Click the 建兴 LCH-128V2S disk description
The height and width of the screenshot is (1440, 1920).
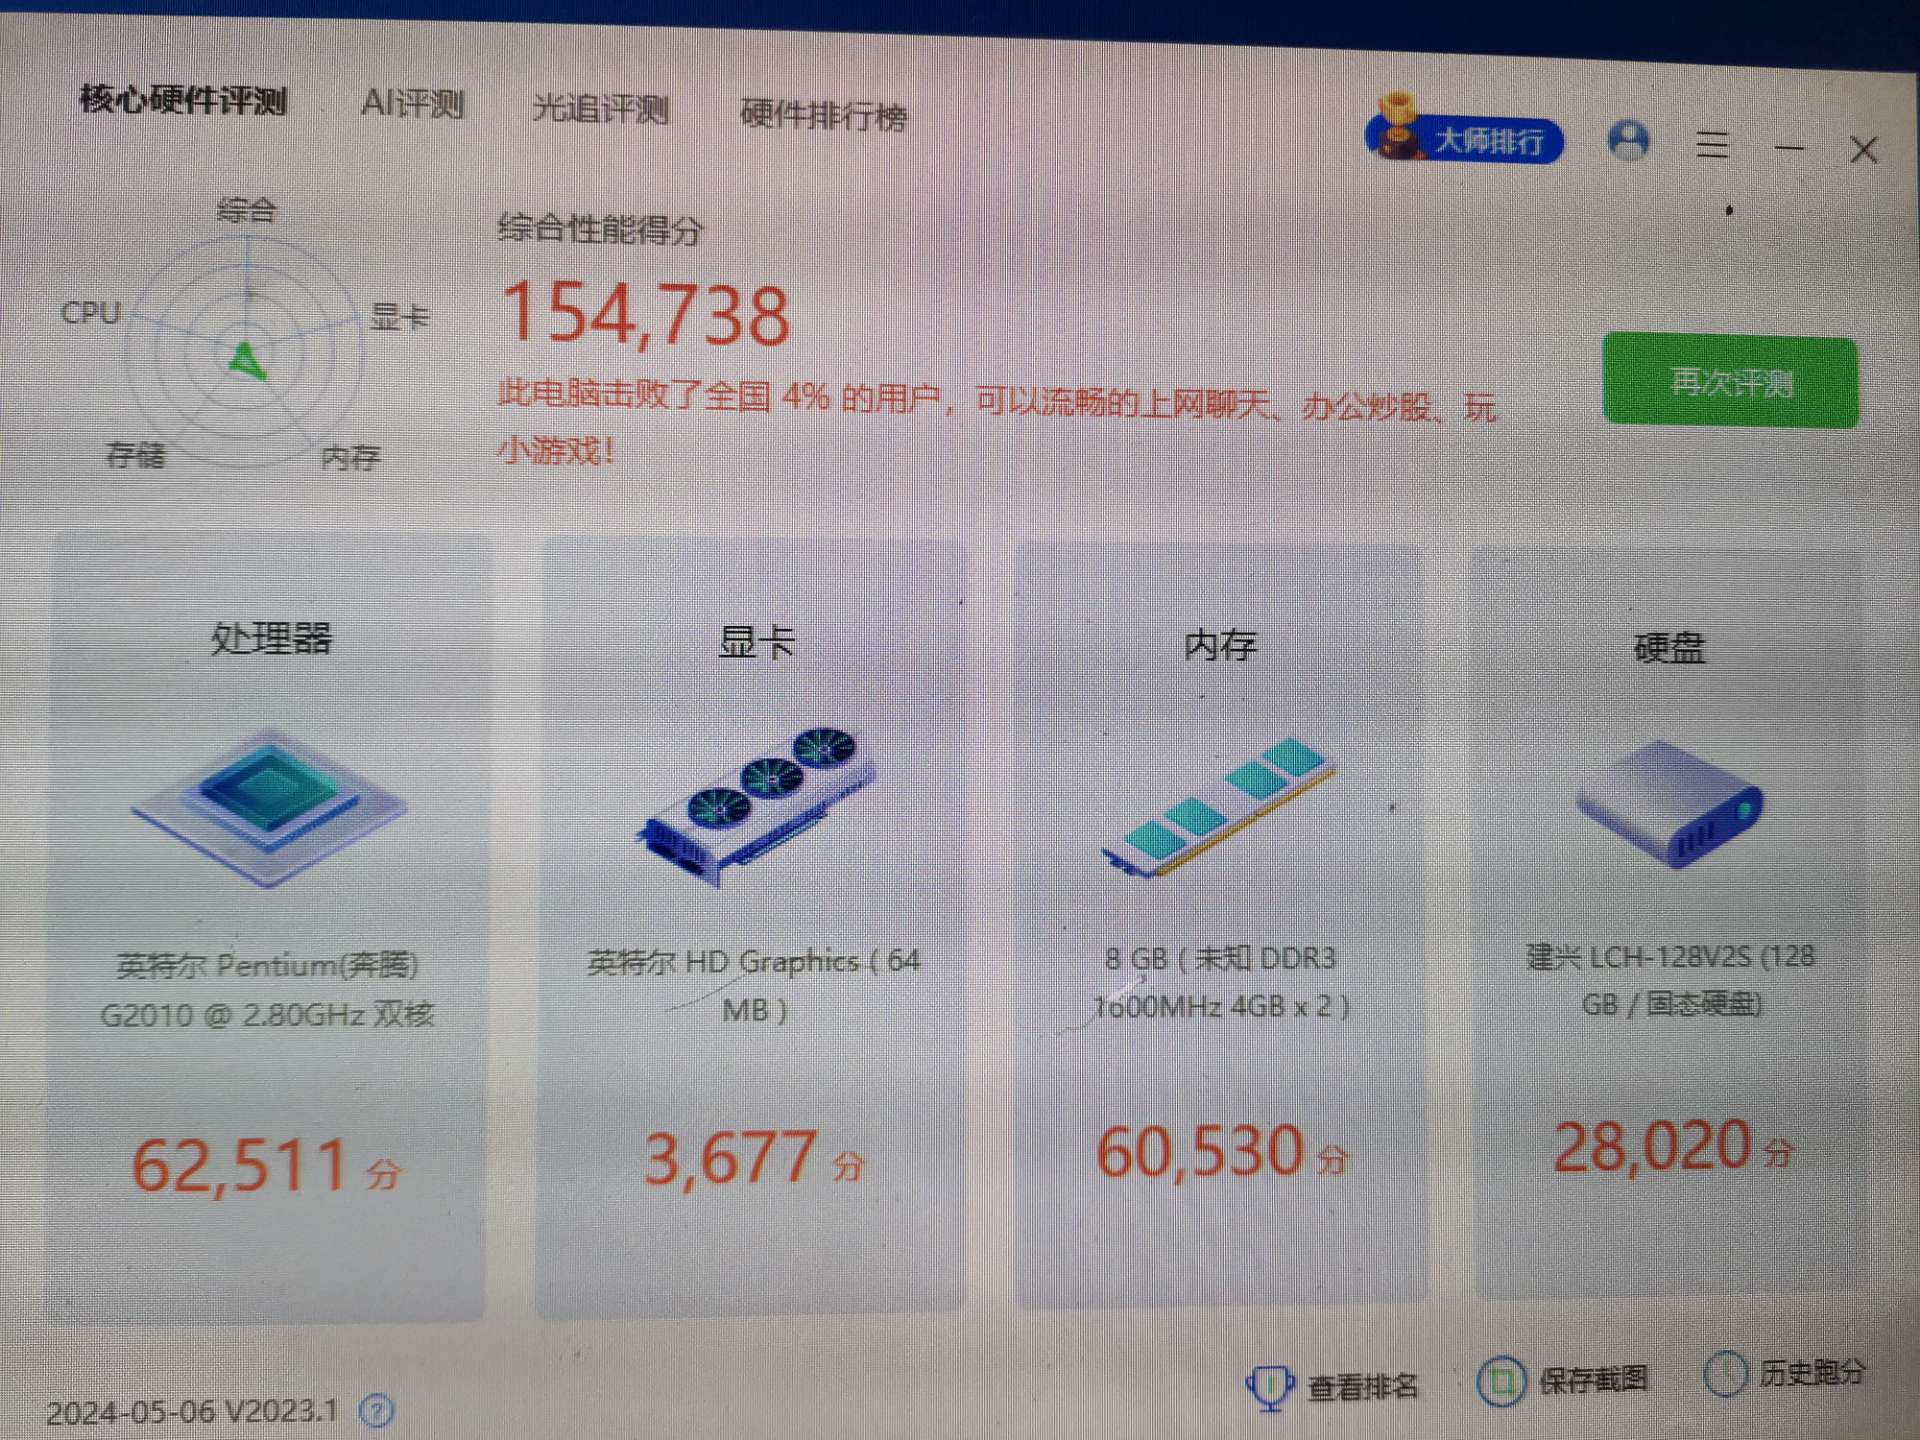pyautogui.click(x=1670, y=980)
